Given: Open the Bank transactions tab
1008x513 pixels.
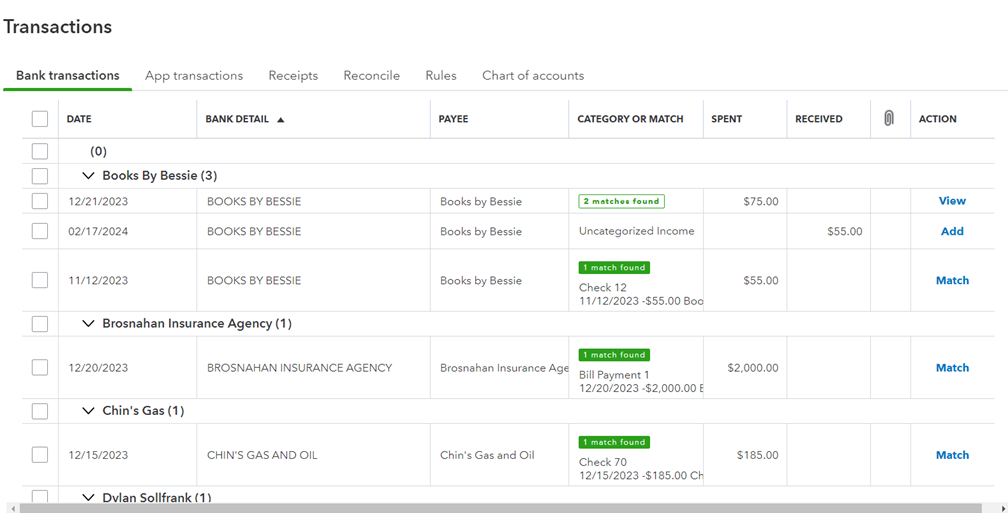Looking at the screenshot, I should pos(68,75).
